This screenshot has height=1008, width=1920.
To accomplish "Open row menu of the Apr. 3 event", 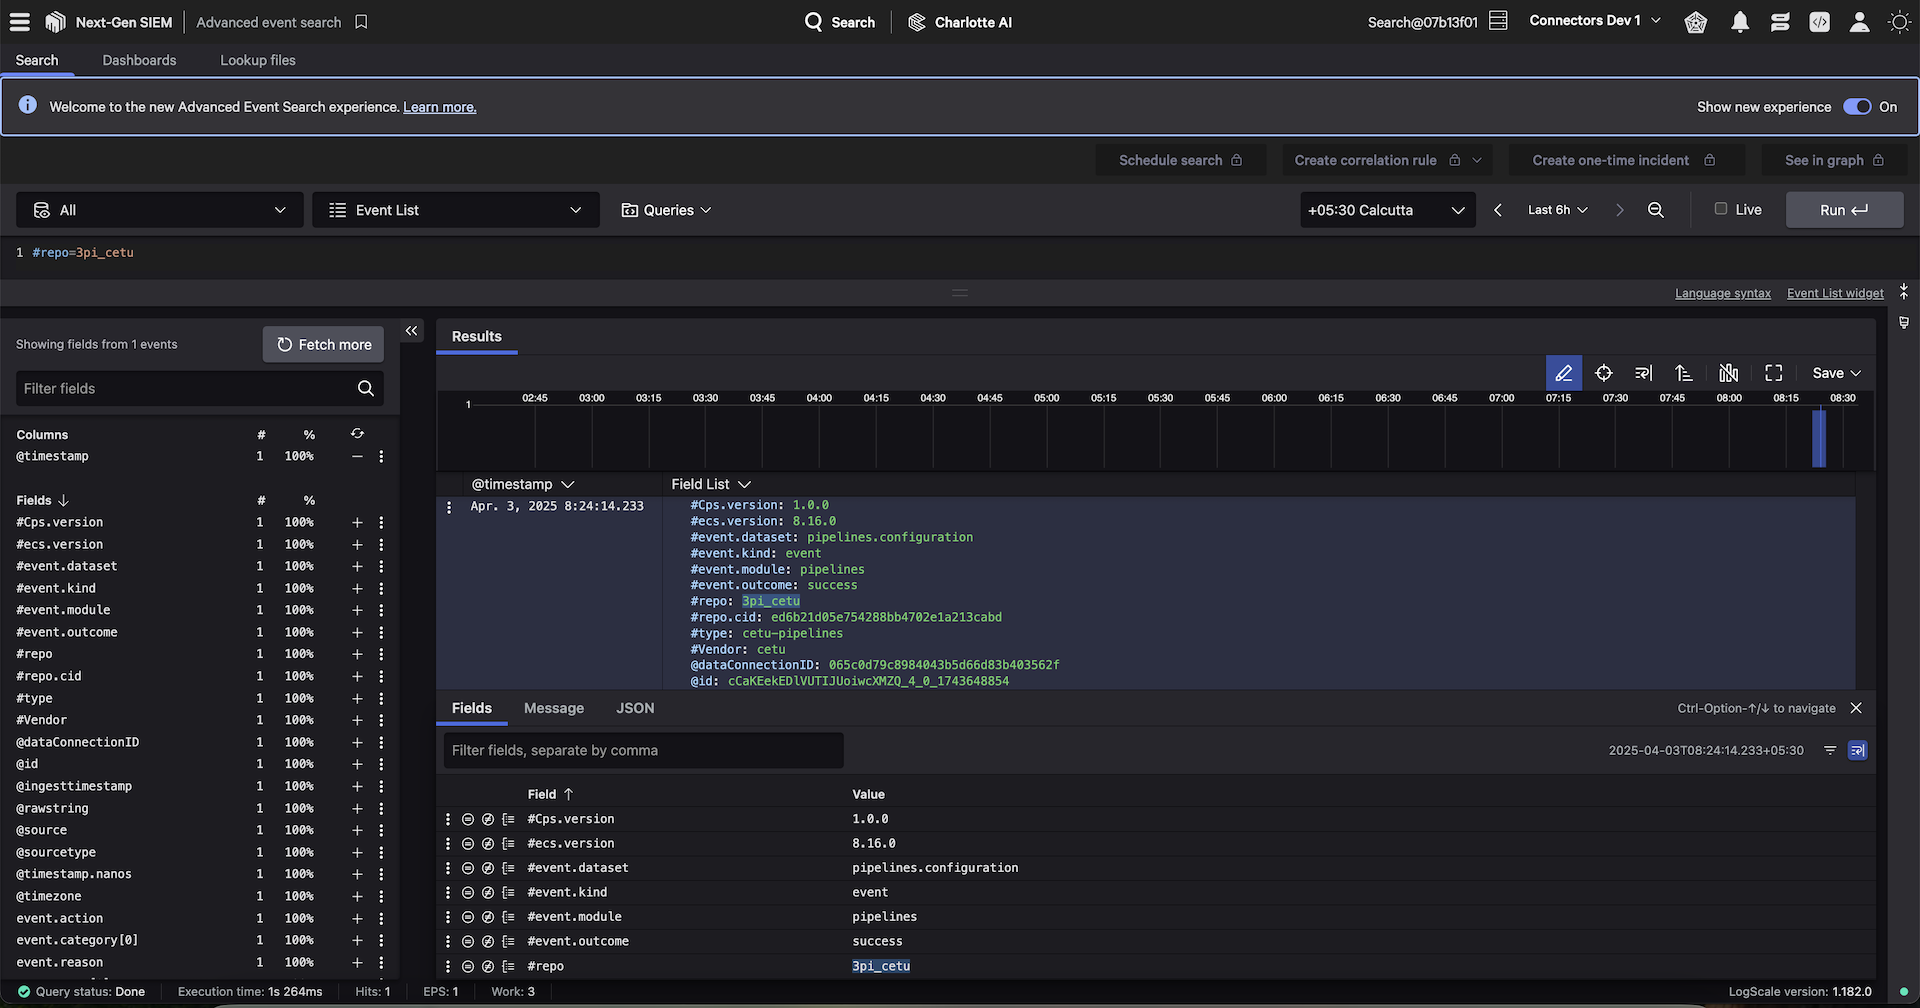I will (449, 507).
